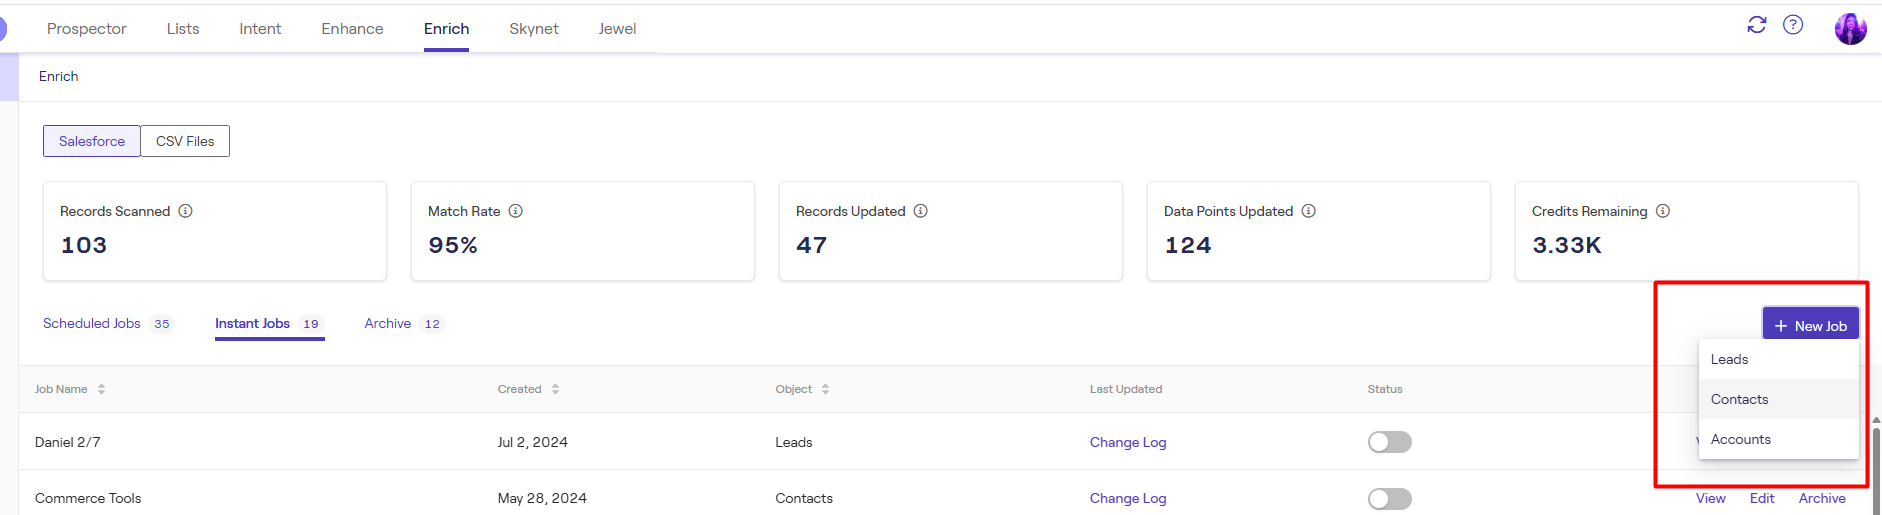Click the refresh sync icon
1882x515 pixels.
coord(1756,25)
